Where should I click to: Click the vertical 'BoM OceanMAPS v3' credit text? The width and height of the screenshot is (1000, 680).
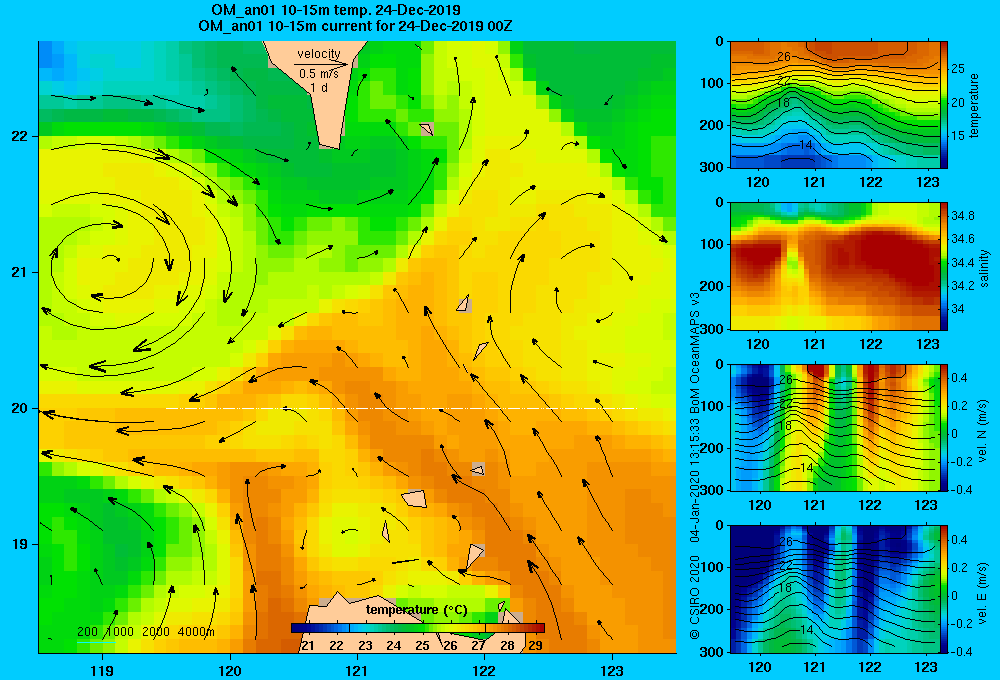coord(695,357)
